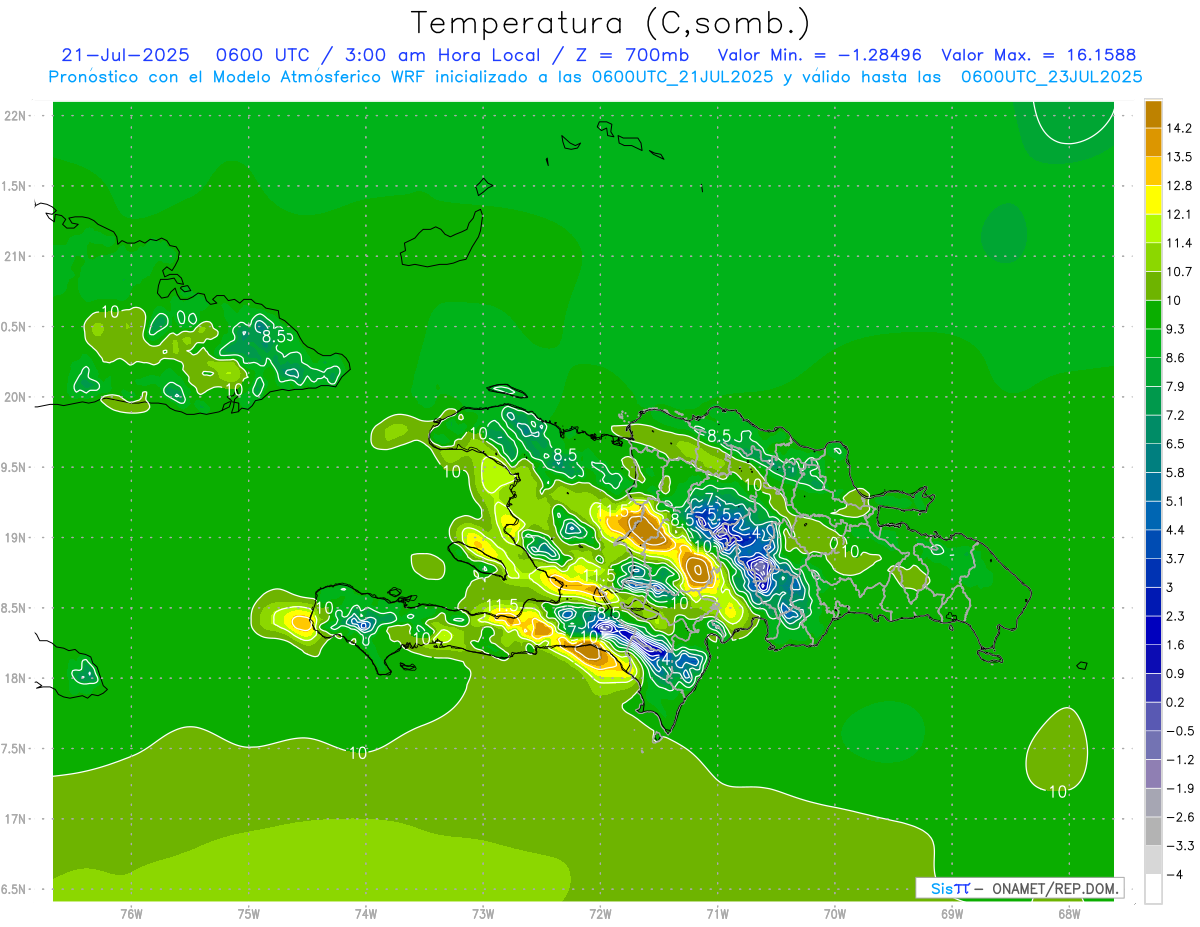Click the '72W' longitude axis label

tap(600, 913)
